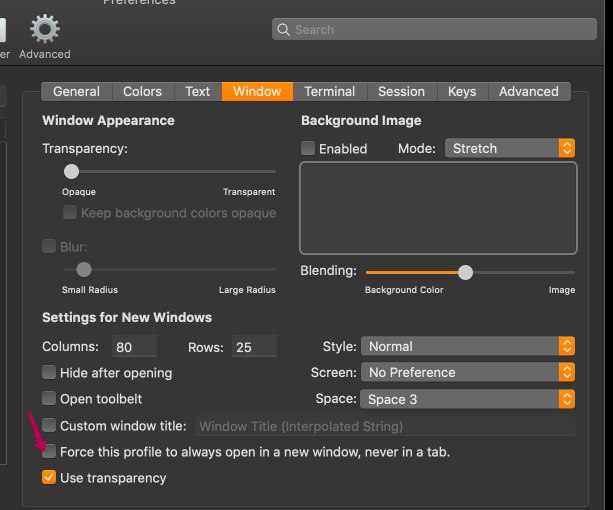613x510 pixels.
Task: Open the Space 3 dropdown
Action: 468,399
